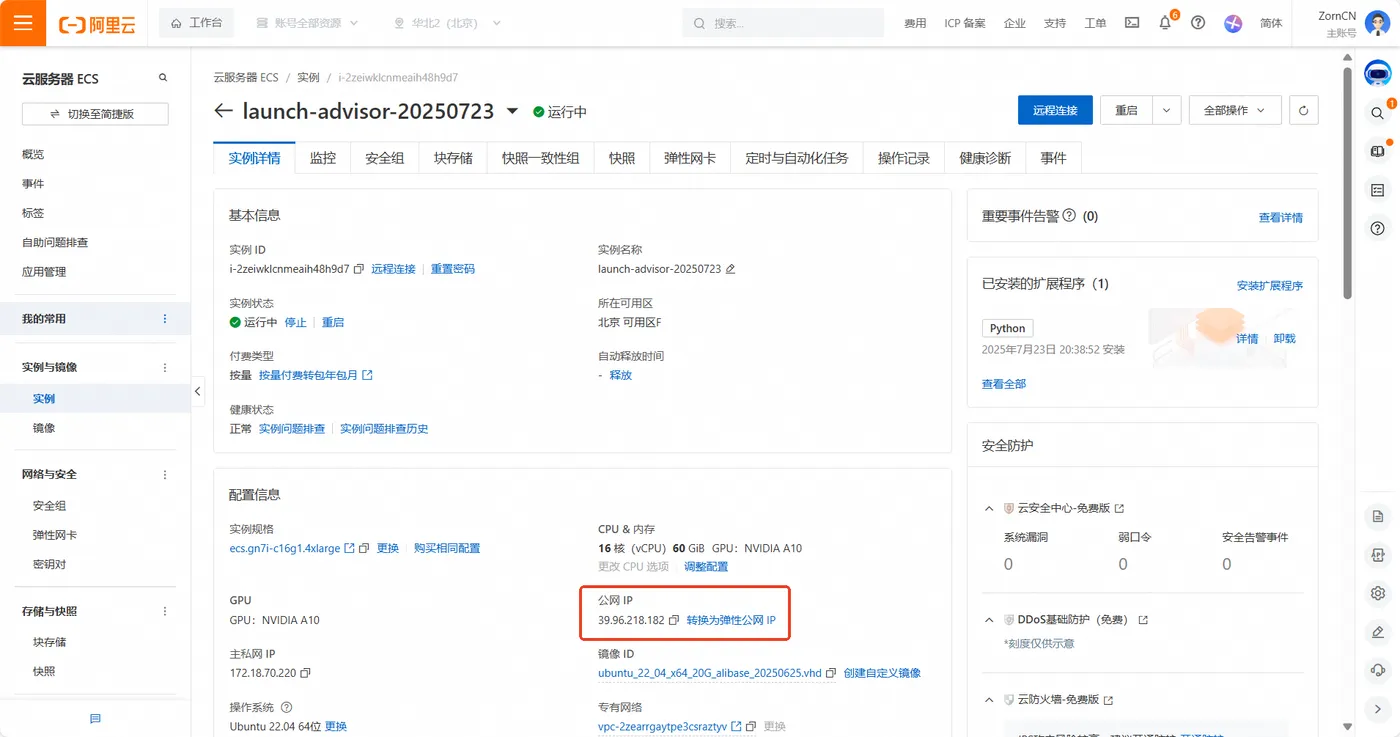Open right rail customer support headset
The width and height of the screenshot is (1400, 737).
tap(1378, 670)
